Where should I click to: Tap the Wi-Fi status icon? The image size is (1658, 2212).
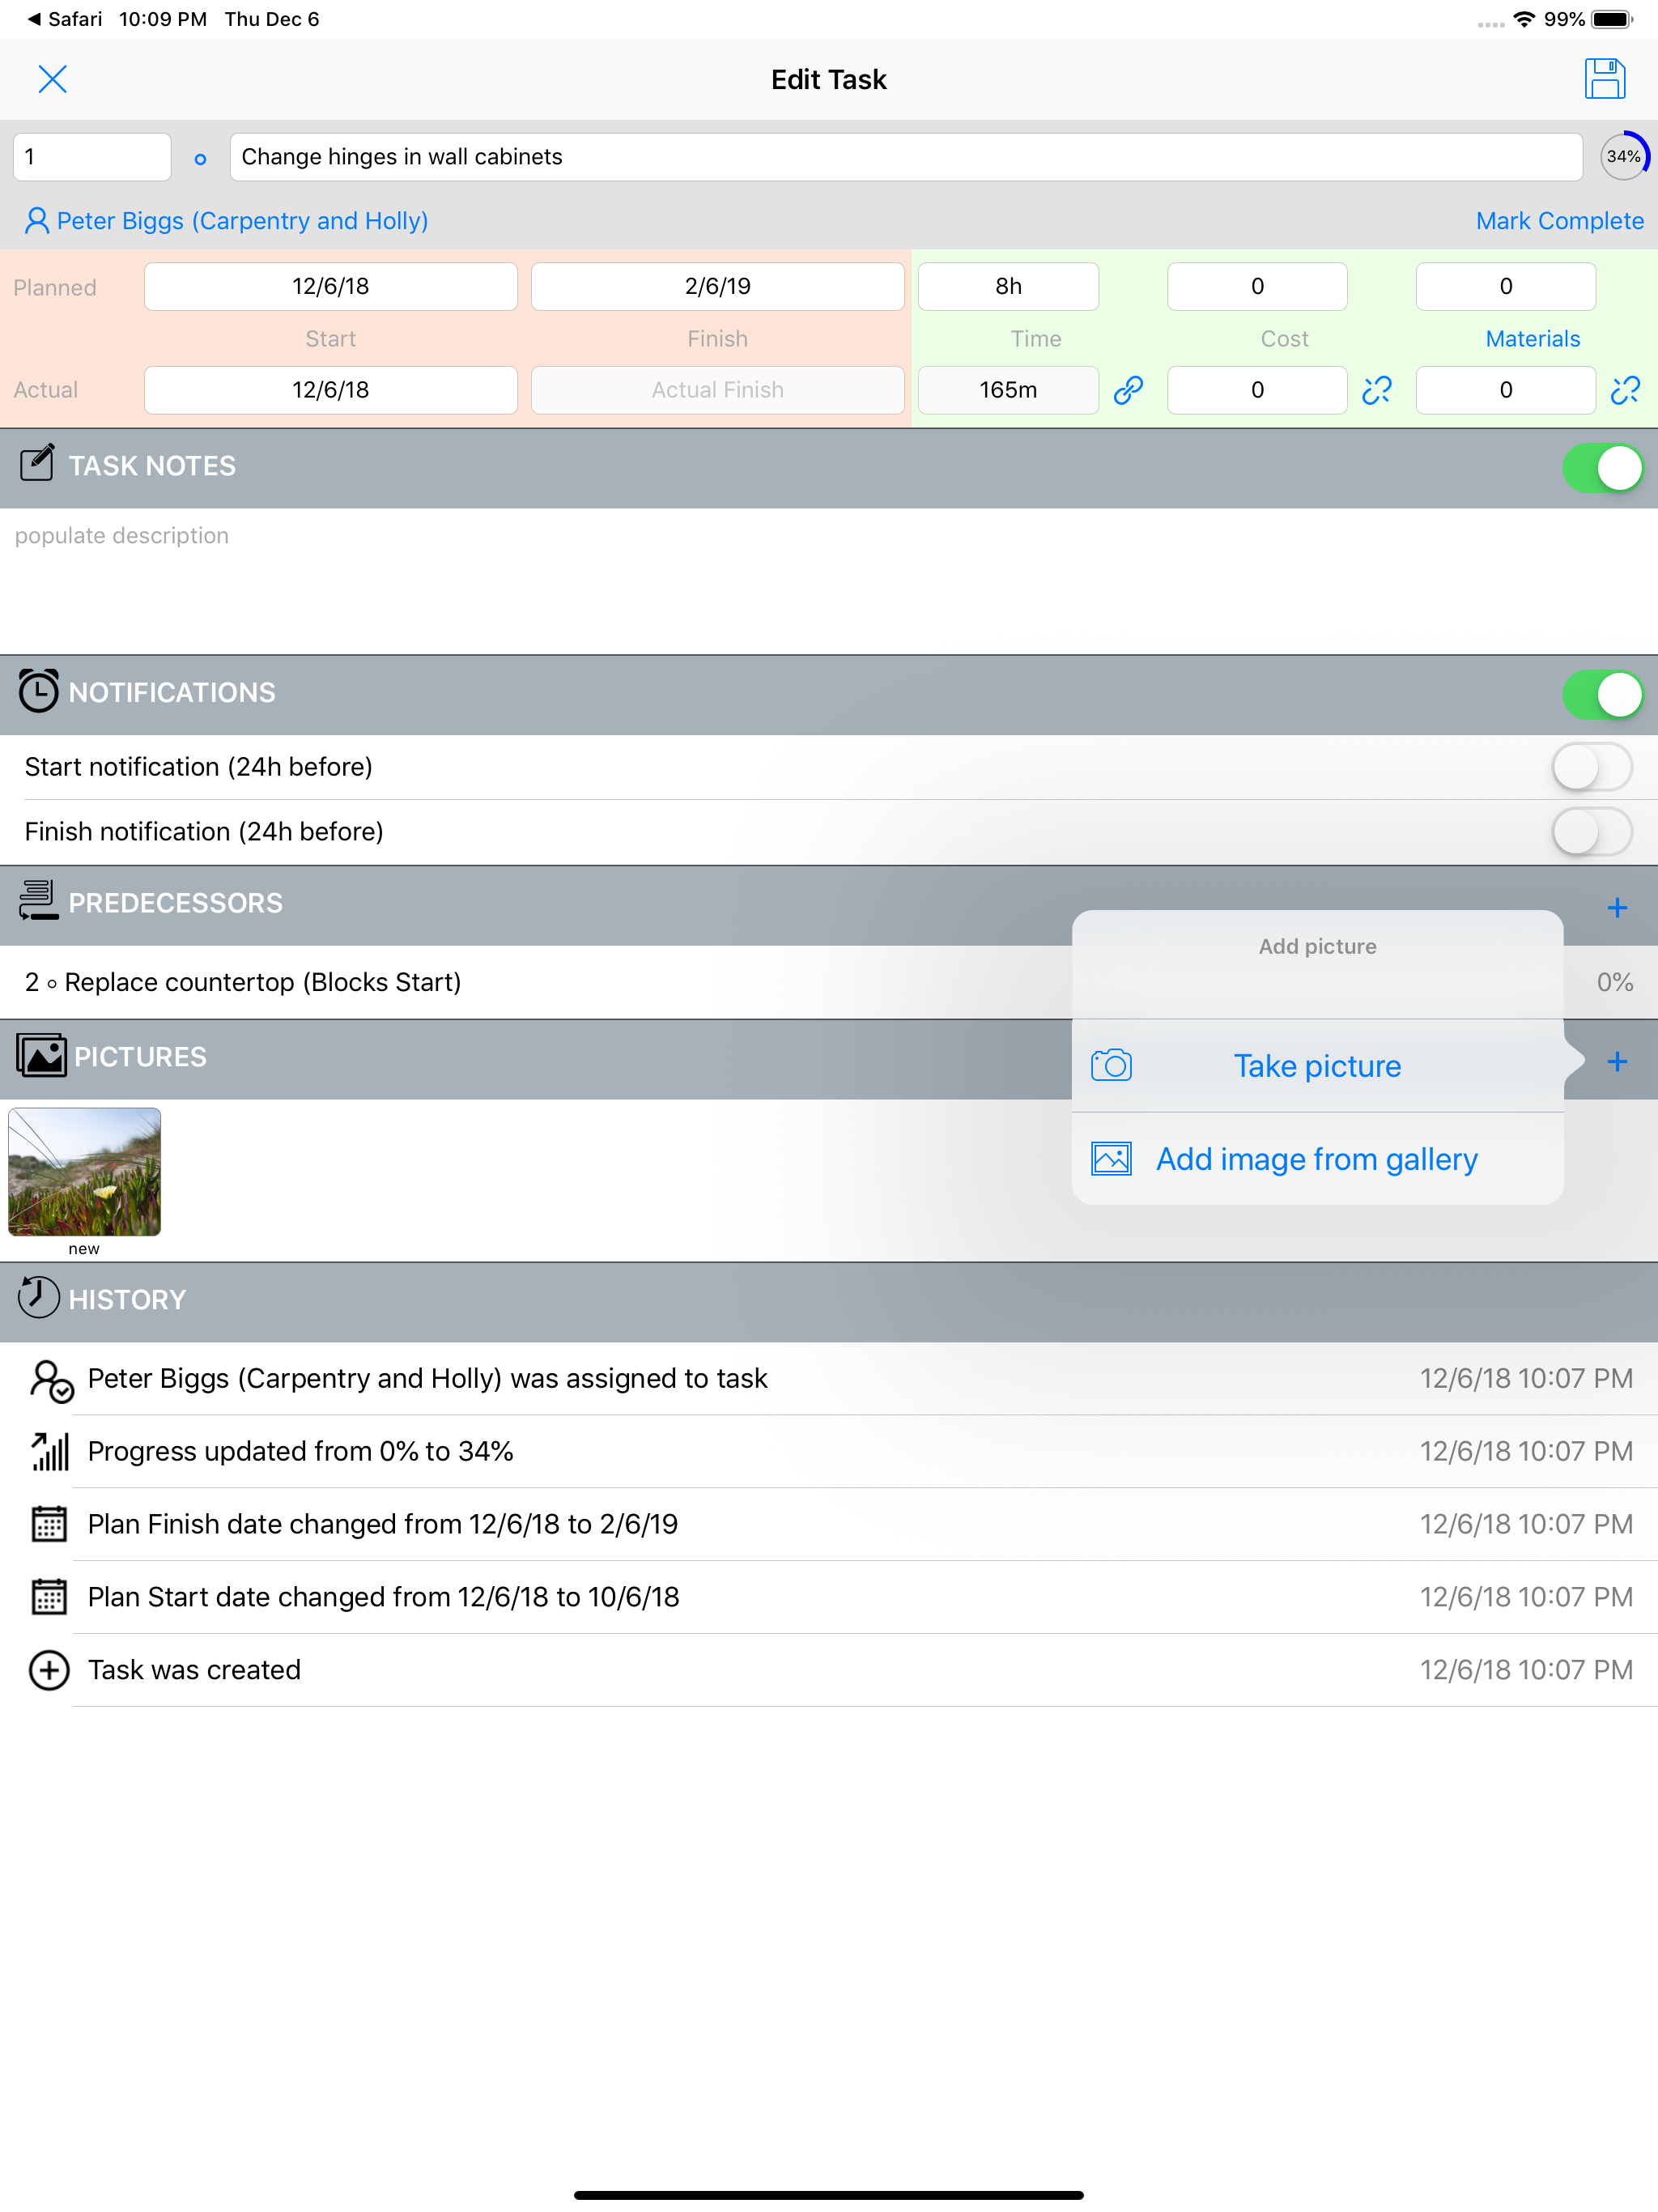(x=1524, y=19)
